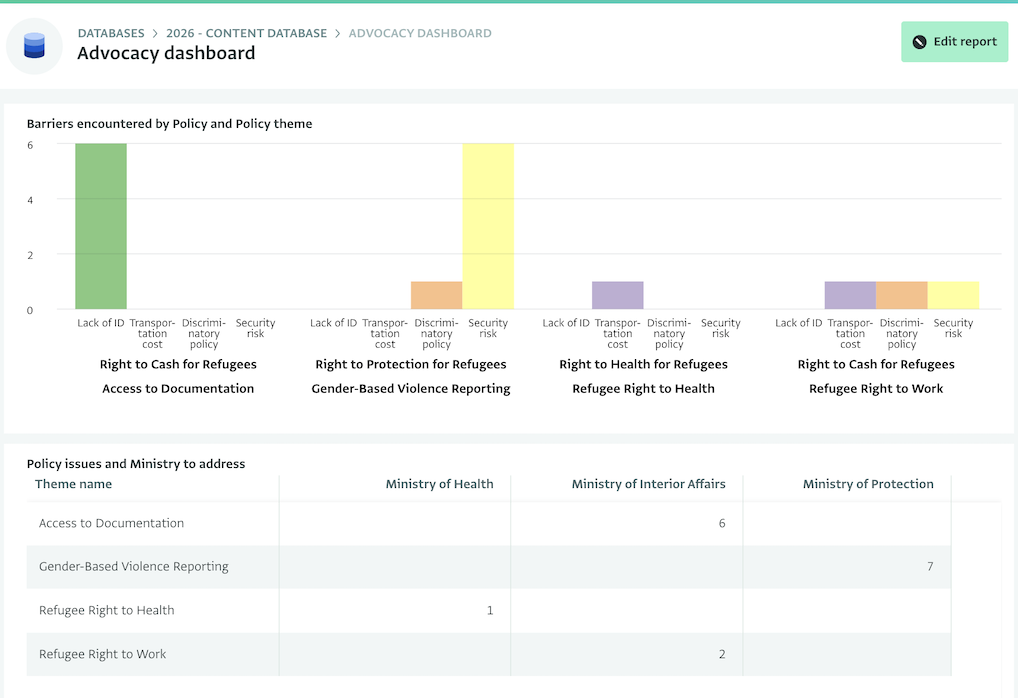
Task: Select the orange Discriminatory policy bar
Action: pos(436,295)
